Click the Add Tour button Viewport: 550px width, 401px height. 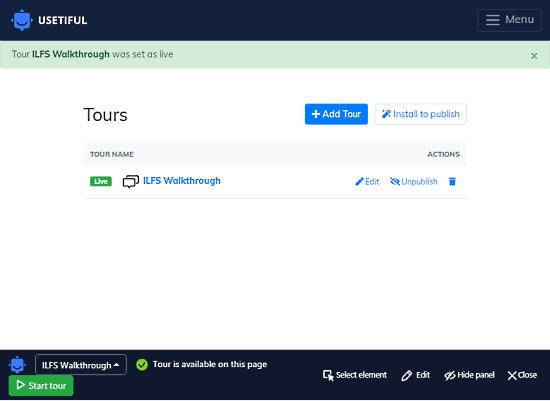(x=336, y=114)
